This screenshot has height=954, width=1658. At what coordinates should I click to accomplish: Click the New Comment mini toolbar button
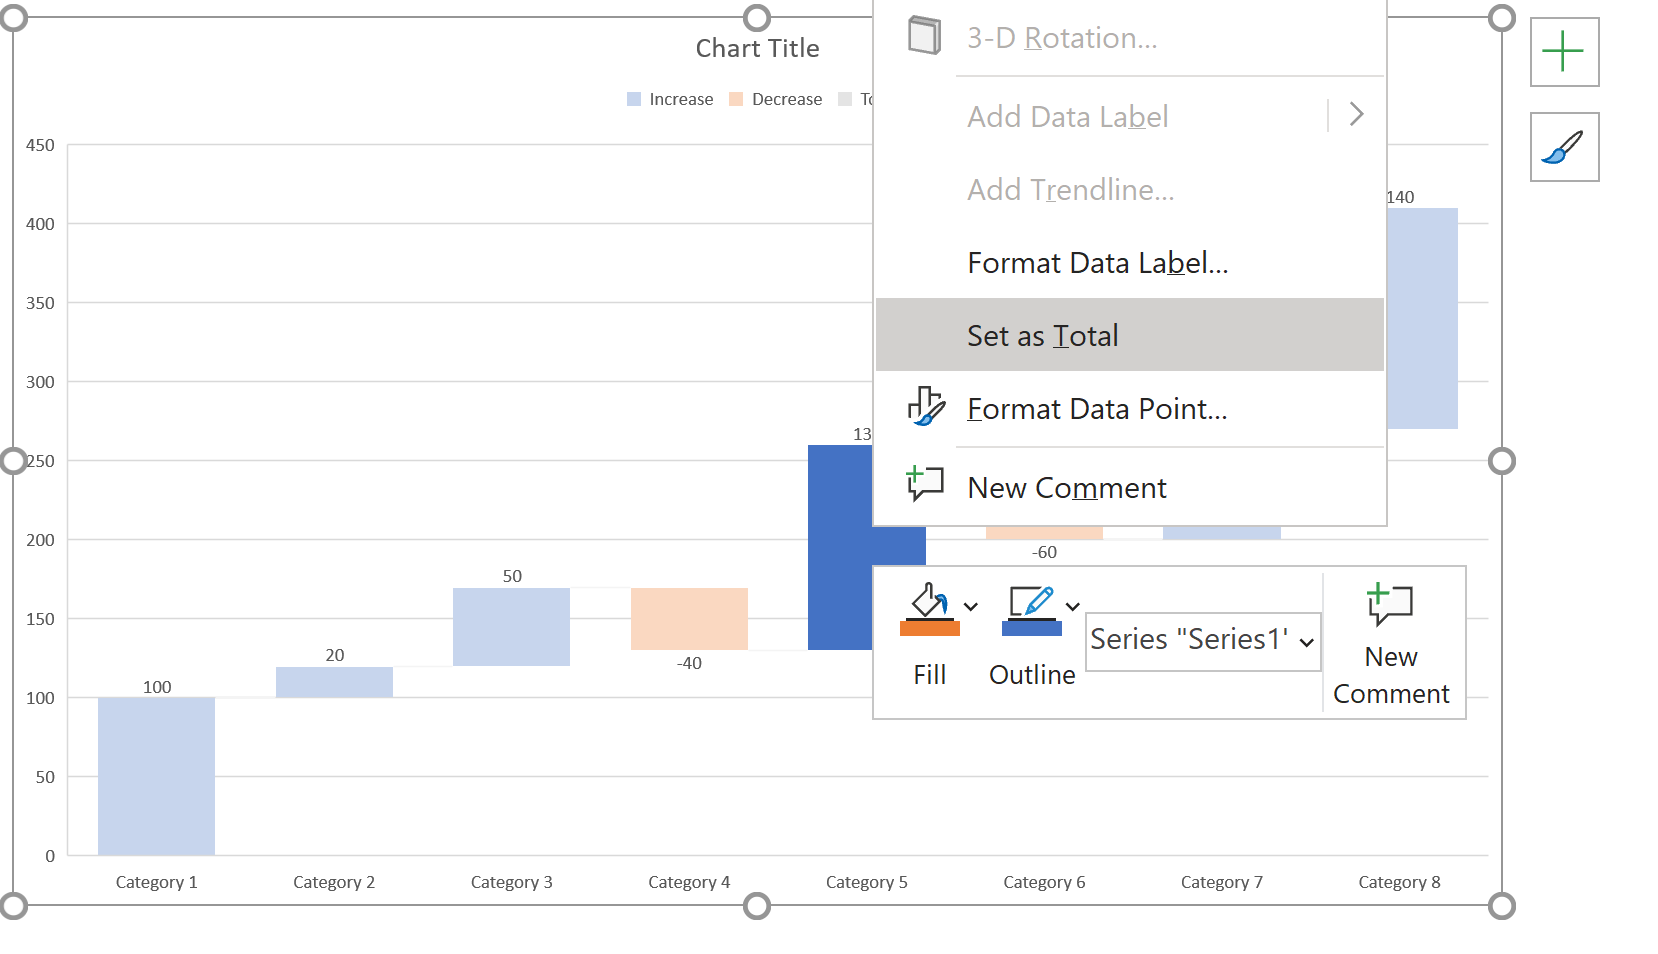[x=1391, y=643]
